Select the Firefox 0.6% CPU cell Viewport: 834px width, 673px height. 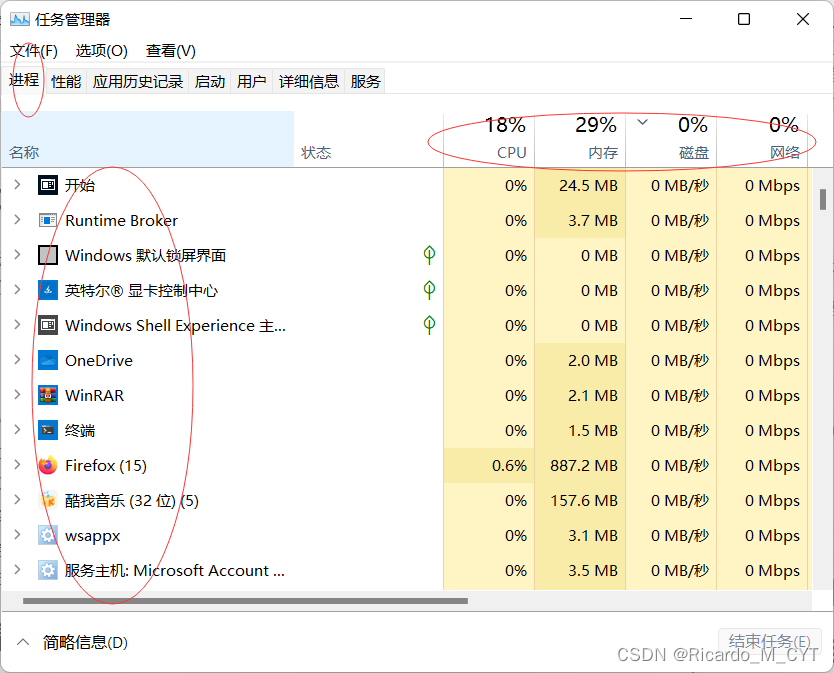coord(489,466)
